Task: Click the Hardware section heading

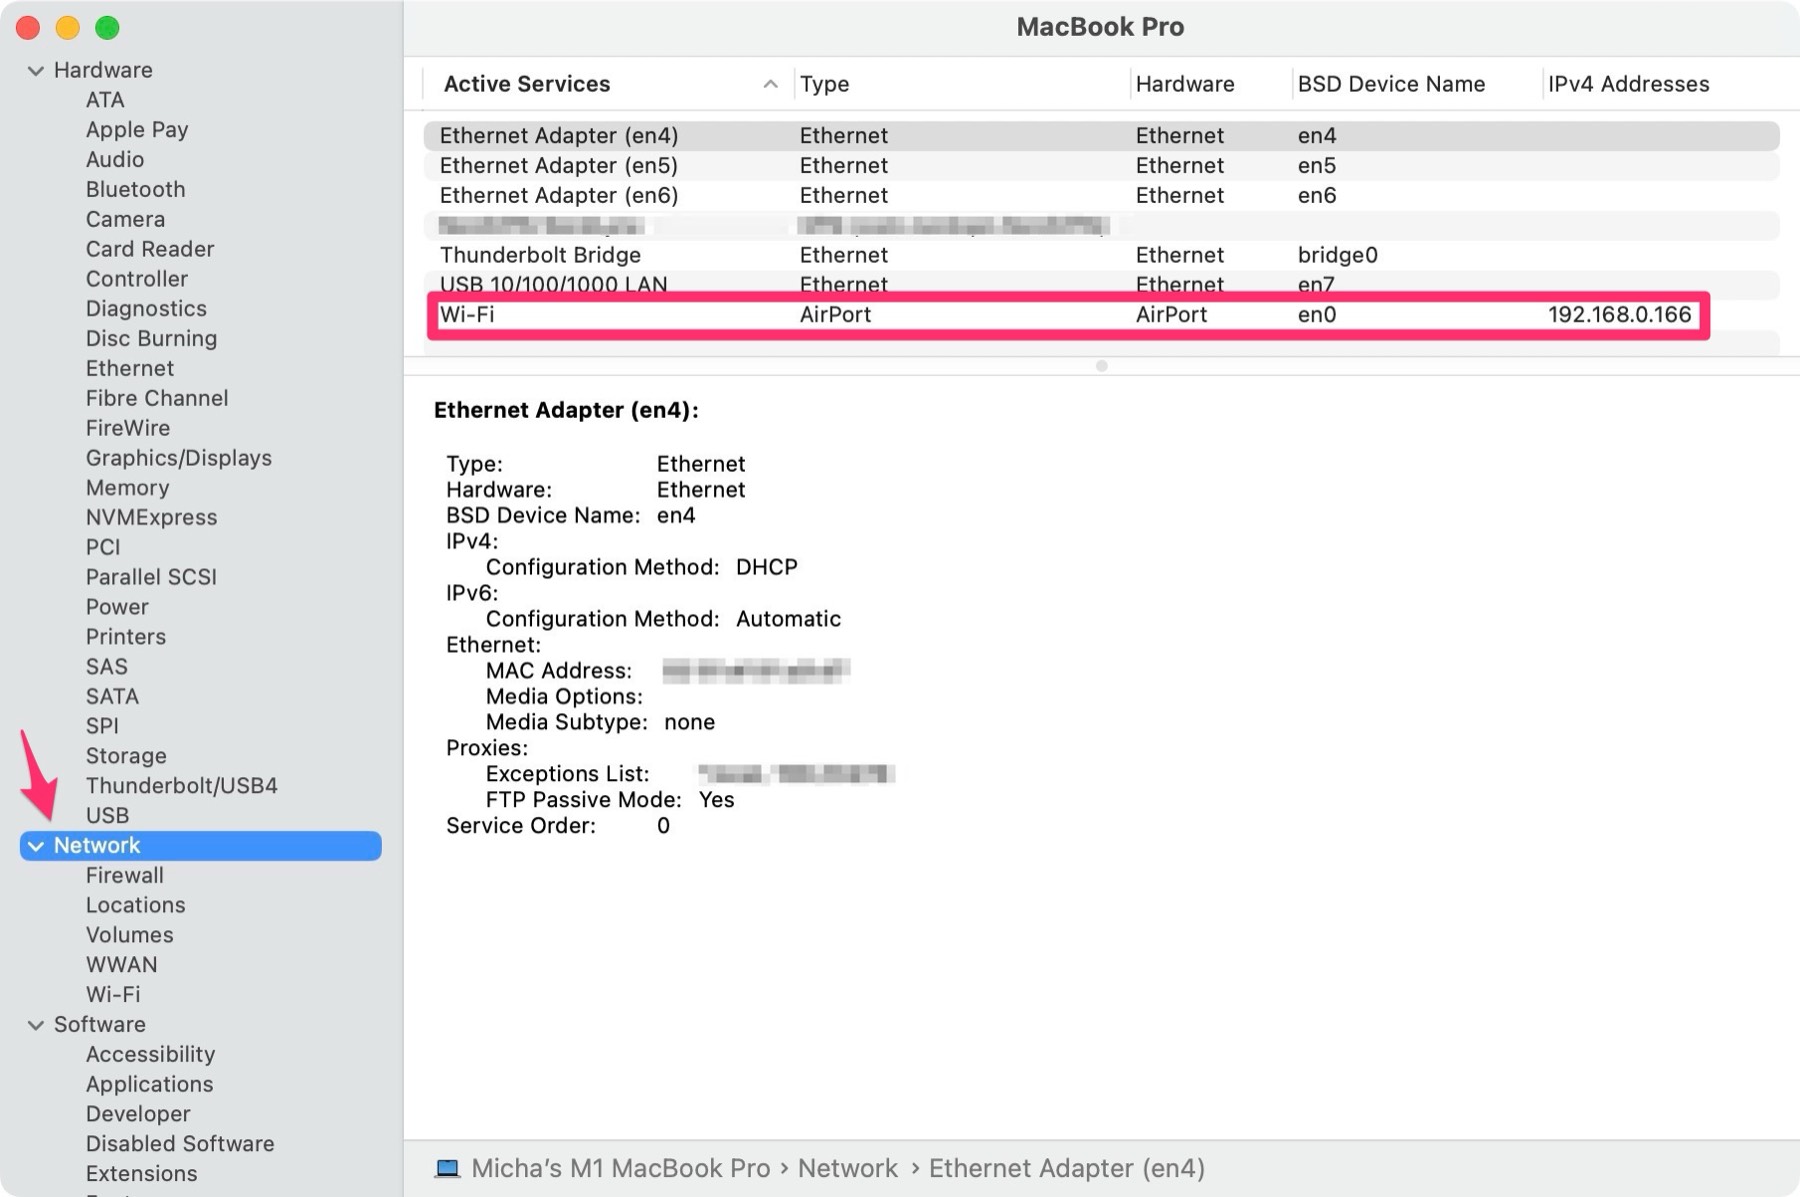Action: [103, 70]
